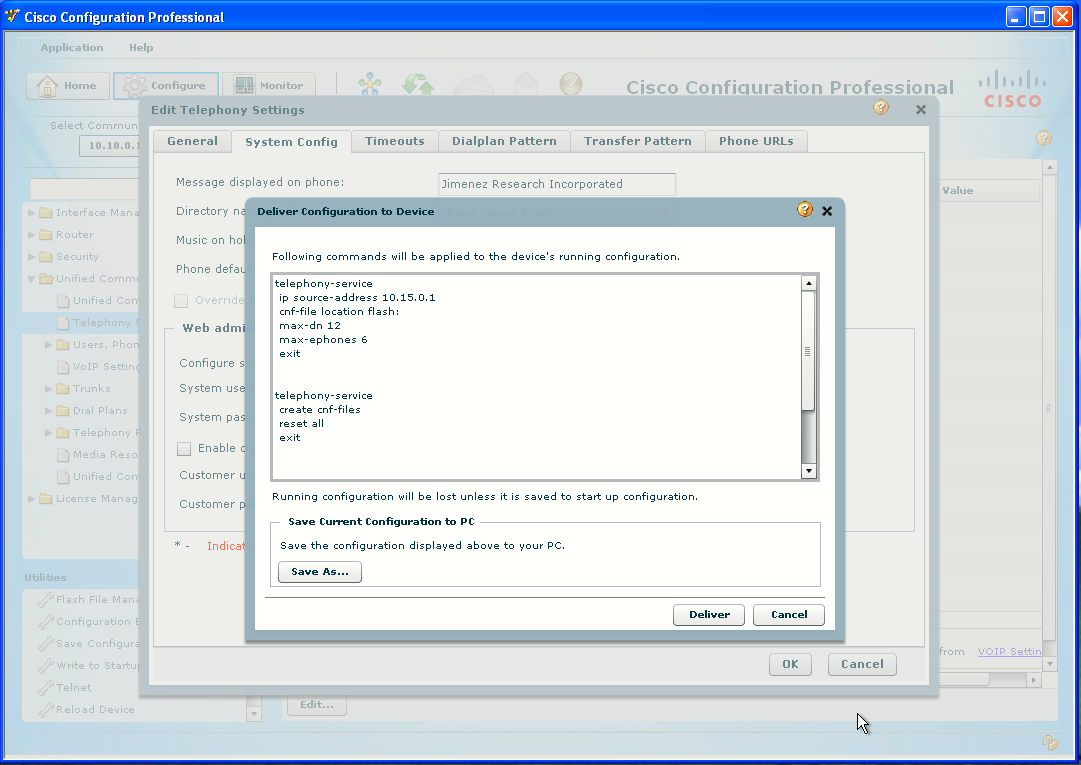Screen dimensions: 1081x765
Task: Switch to the General tab
Action: (x=192, y=141)
